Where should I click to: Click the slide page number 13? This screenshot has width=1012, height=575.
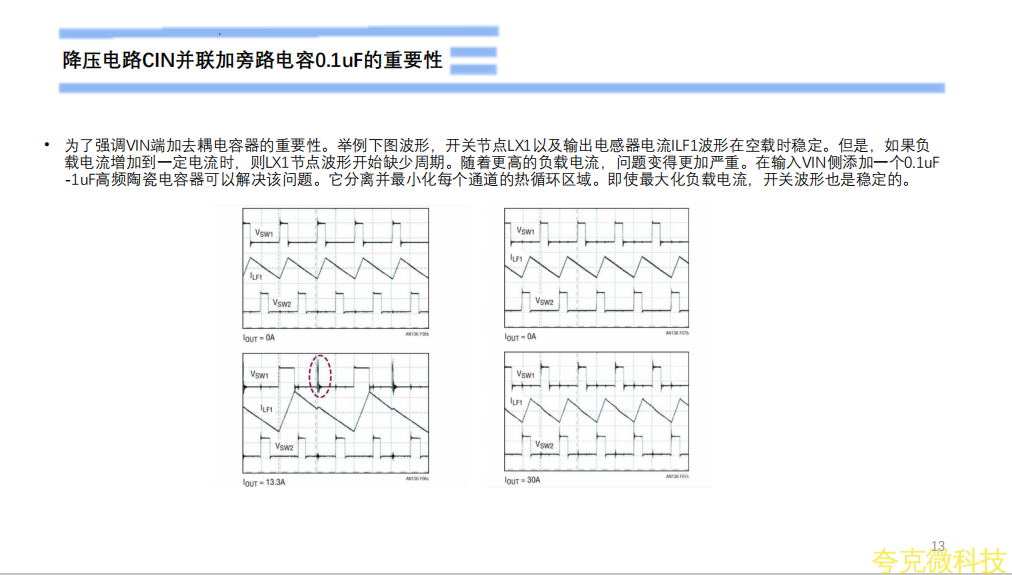tap(937, 545)
